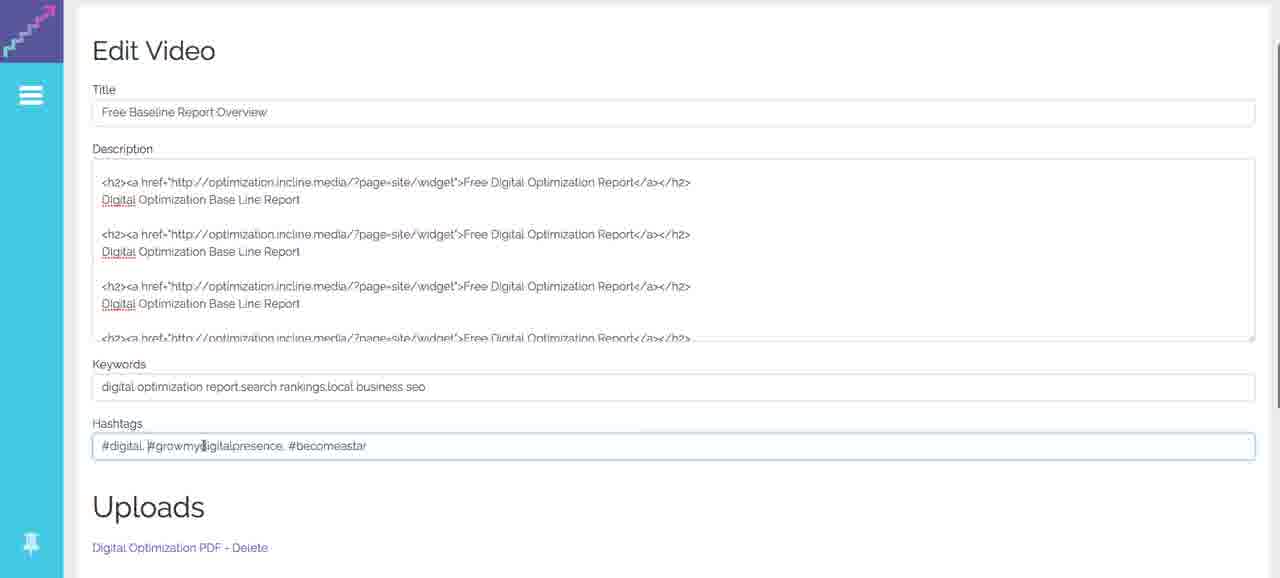The image size is (1280, 578).
Task: Click the Keywords label
Action: 119,364
